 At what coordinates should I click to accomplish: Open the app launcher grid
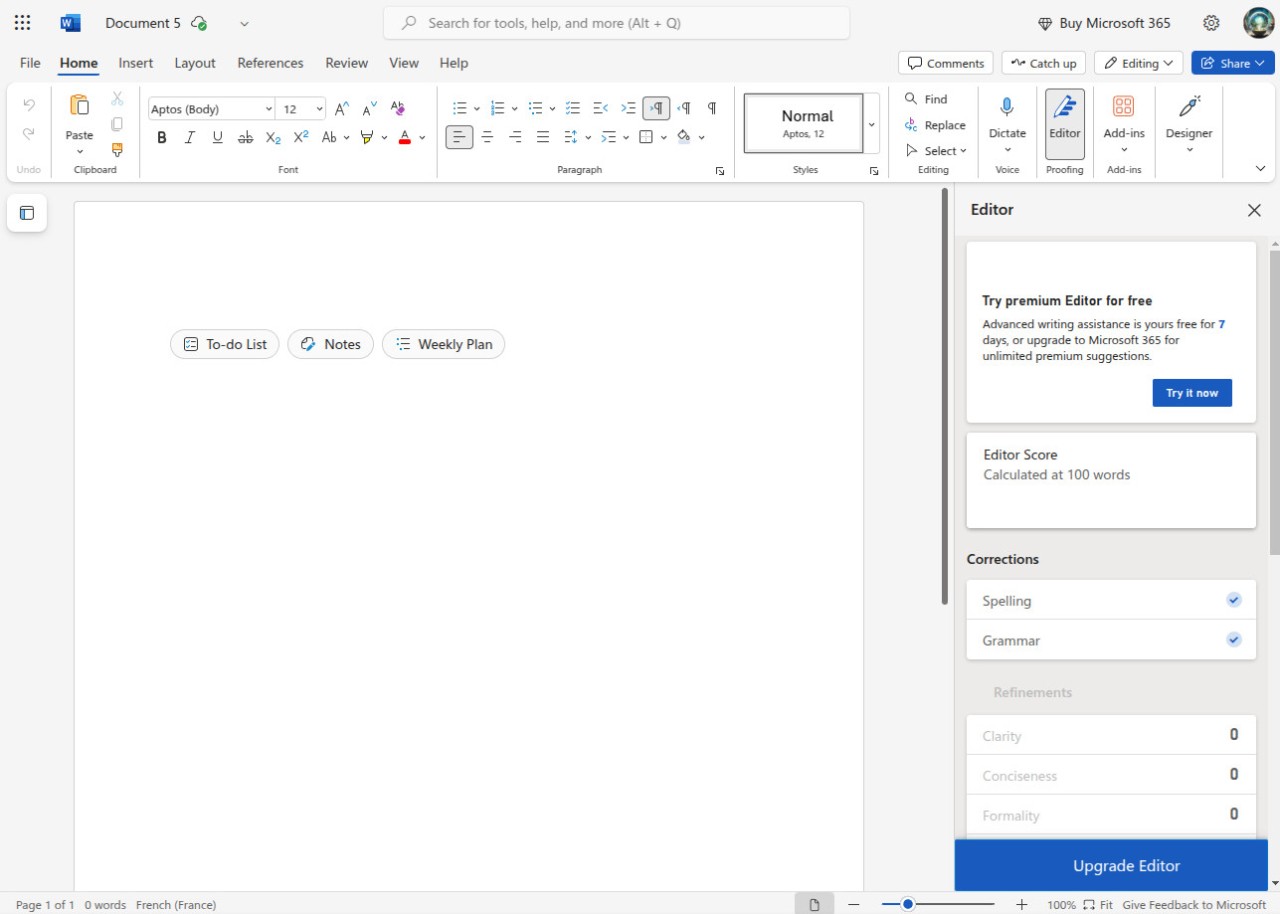click(x=22, y=23)
